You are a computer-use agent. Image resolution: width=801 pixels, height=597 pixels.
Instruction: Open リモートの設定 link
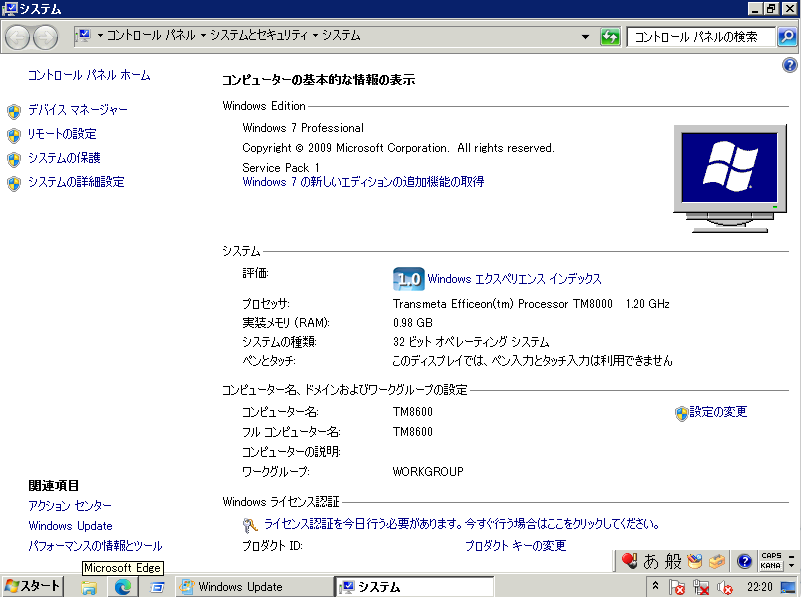(x=62, y=134)
